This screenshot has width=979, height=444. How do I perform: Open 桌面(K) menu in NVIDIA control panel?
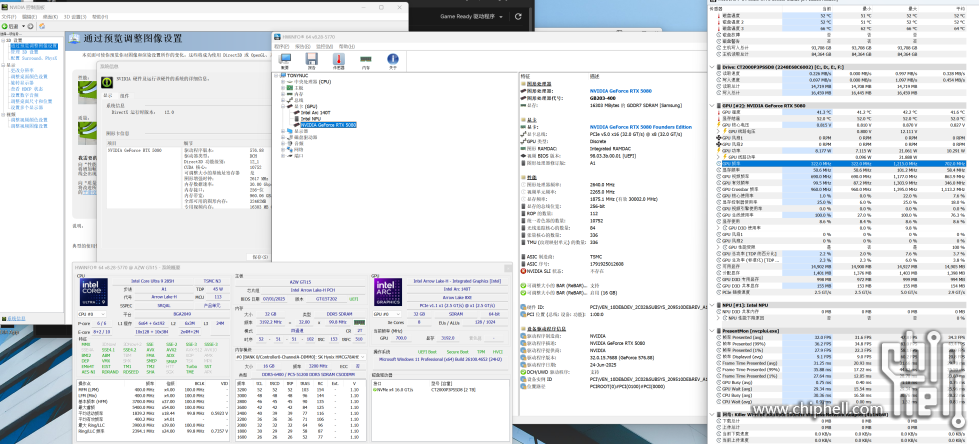coord(51,17)
